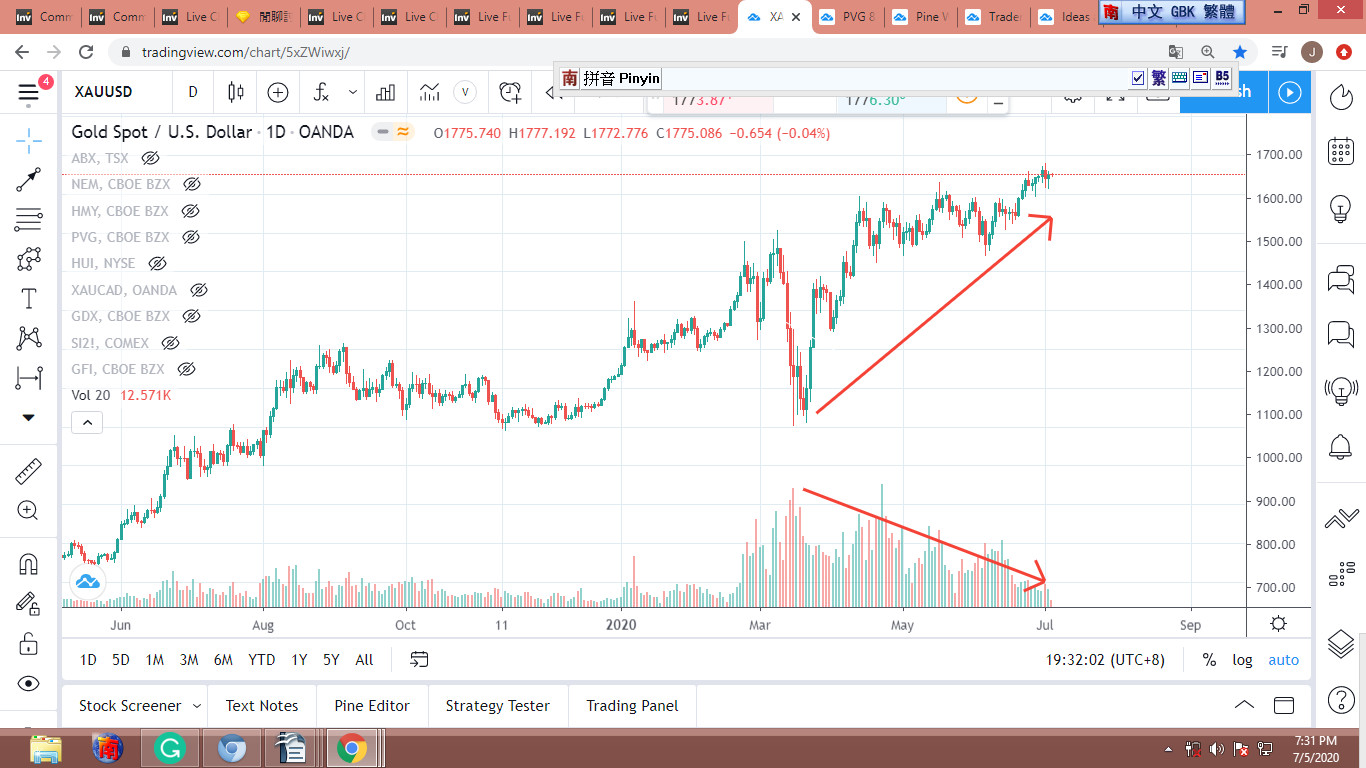1366x768 pixels.
Task: Show the hidden SI2!, COMEX series
Action: click(170, 343)
